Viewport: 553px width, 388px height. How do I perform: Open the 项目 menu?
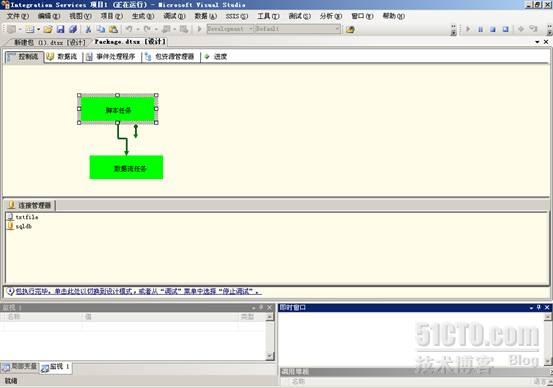(x=111, y=16)
